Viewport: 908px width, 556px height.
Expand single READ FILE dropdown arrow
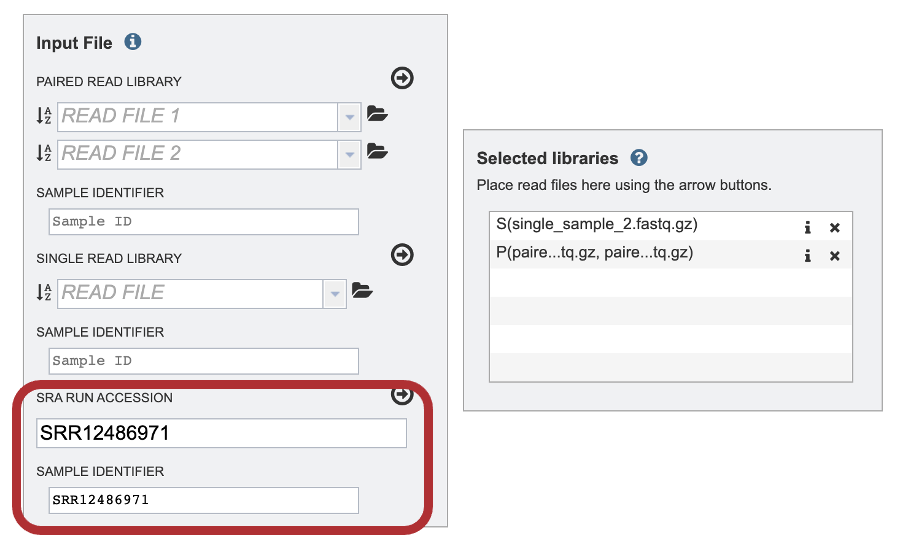pyautogui.click(x=334, y=294)
